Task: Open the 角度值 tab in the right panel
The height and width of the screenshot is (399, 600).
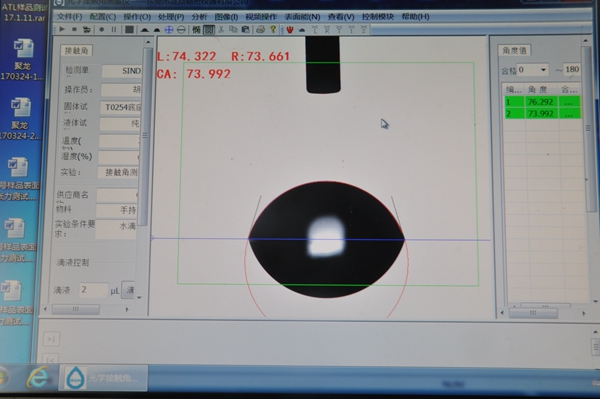Action: (514, 50)
